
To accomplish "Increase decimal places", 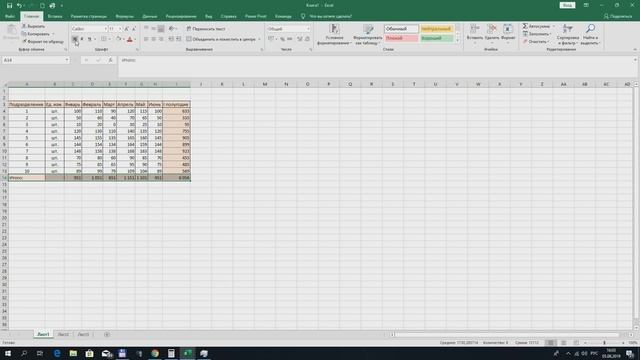I will (300, 39).
